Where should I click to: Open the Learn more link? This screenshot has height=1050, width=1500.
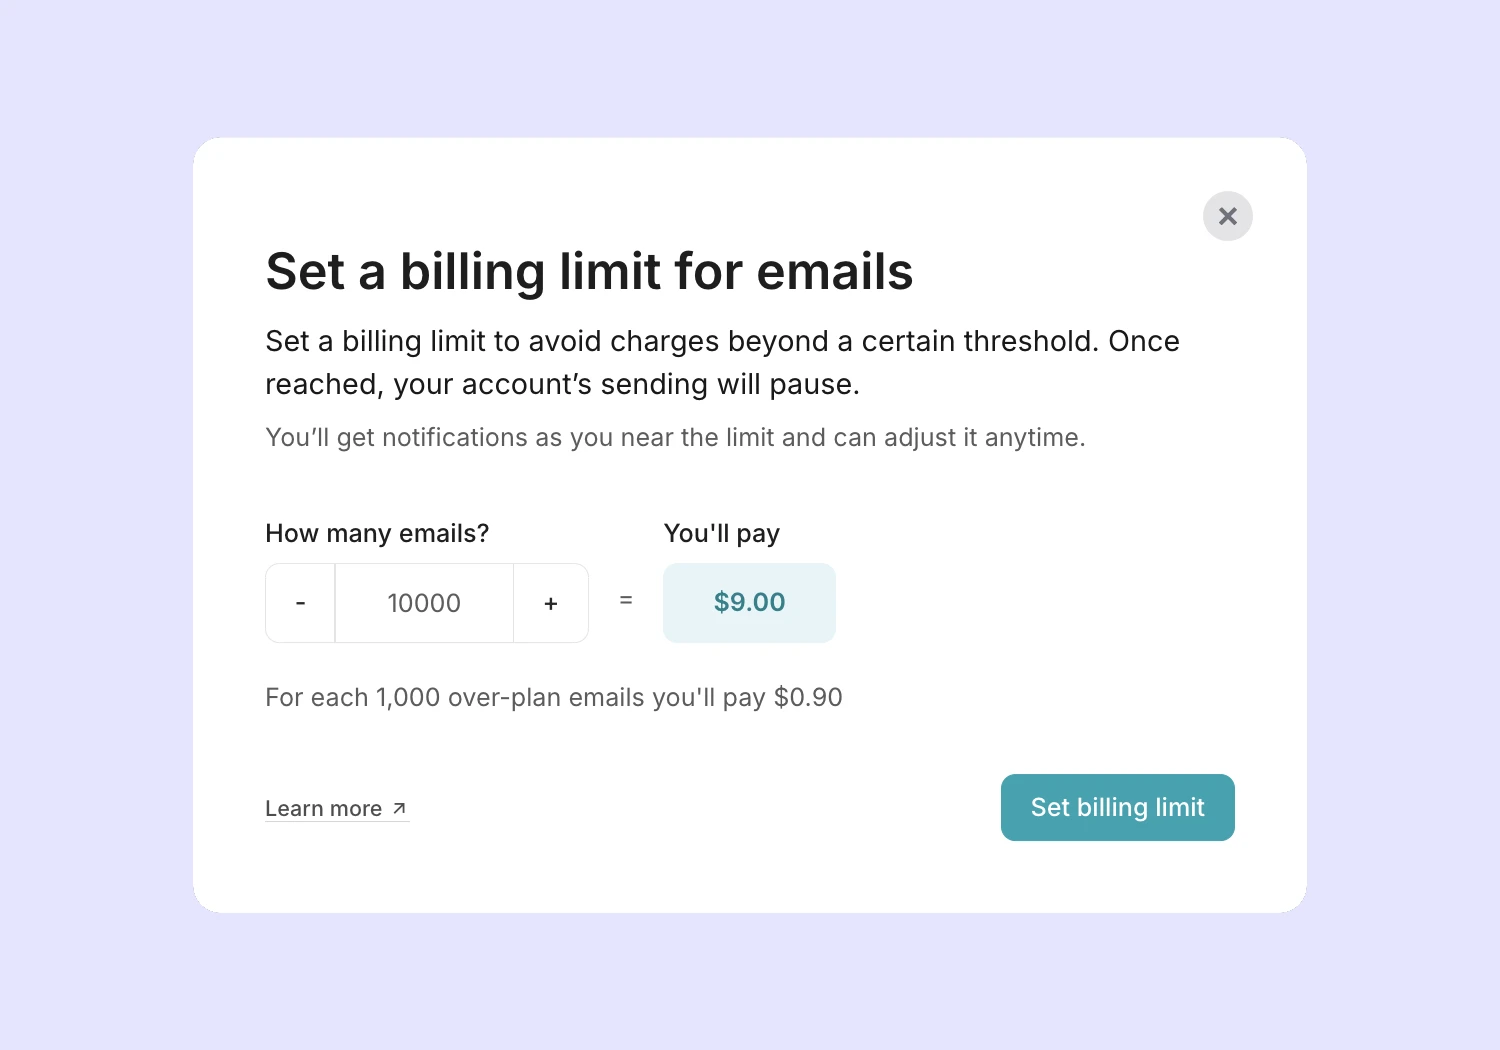pyautogui.click(x=324, y=808)
